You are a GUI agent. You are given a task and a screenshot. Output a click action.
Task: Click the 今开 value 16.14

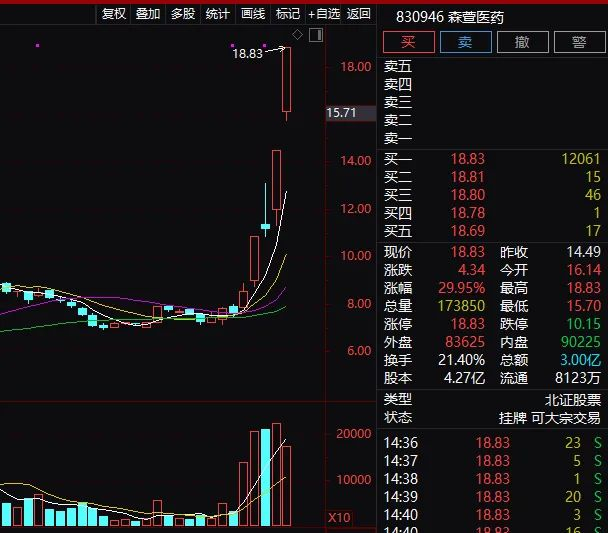(x=584, y=270)
